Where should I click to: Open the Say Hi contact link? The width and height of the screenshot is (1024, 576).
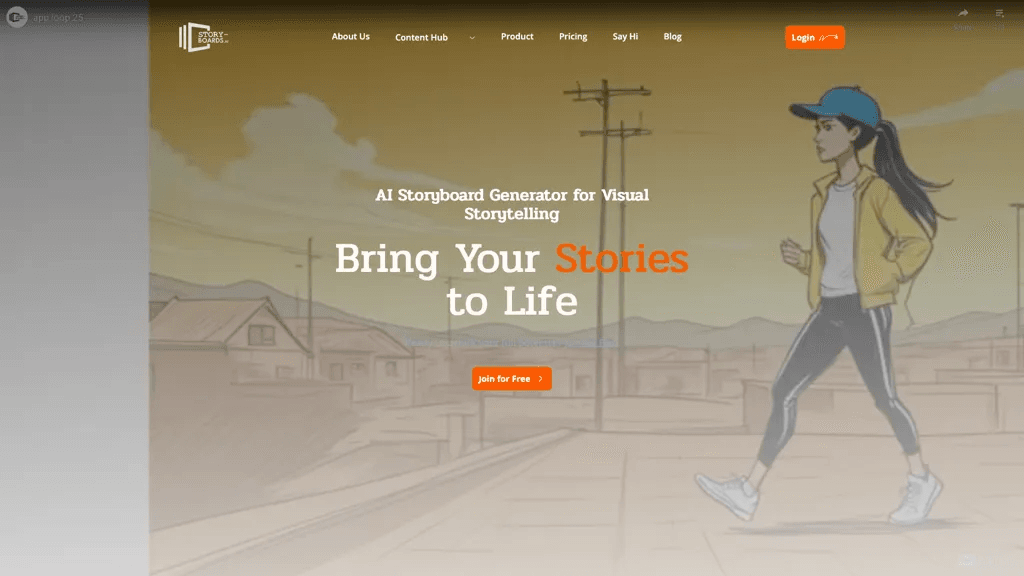(x=625, y=37)
